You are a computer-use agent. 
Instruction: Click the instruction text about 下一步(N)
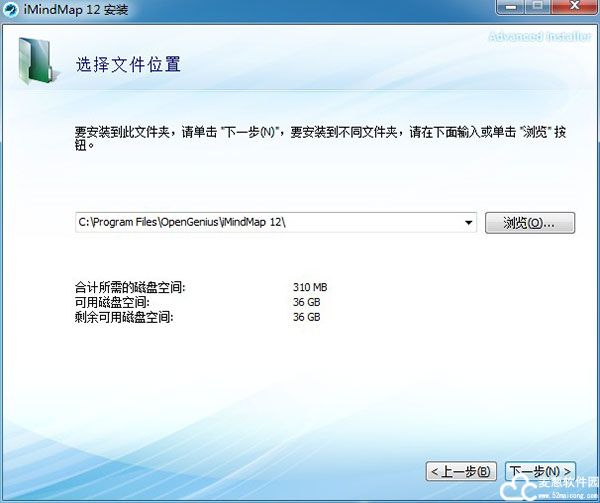[x=320, y=138]
